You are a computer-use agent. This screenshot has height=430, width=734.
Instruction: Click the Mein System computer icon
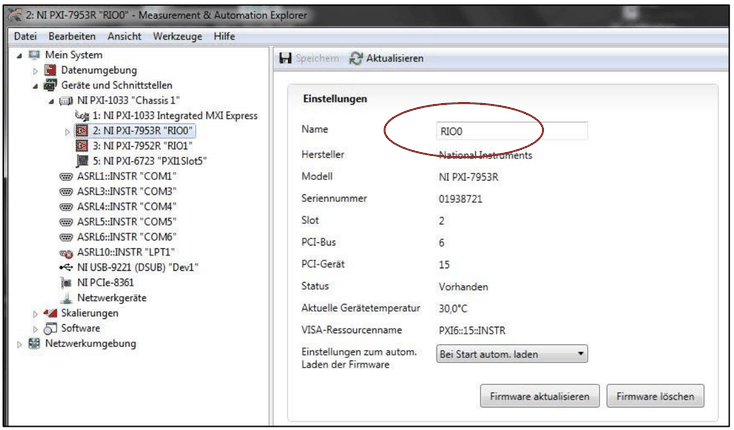click(x=34, y=55)
